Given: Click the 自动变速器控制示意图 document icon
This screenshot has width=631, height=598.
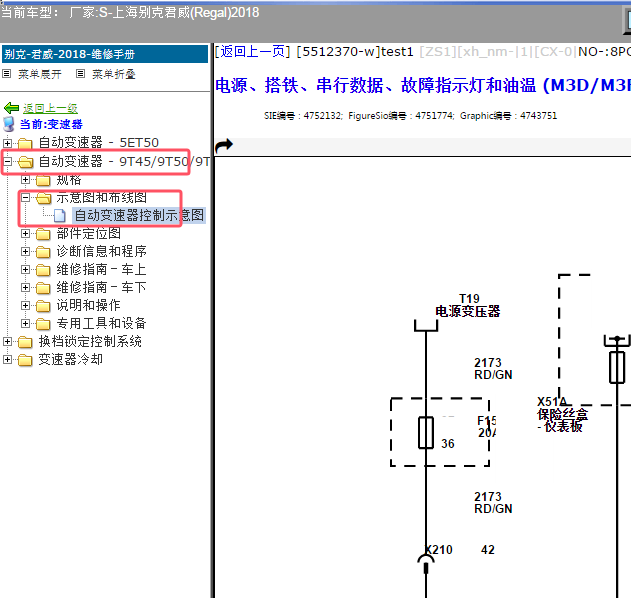Looking at the screenshot, I should (60, 216).
